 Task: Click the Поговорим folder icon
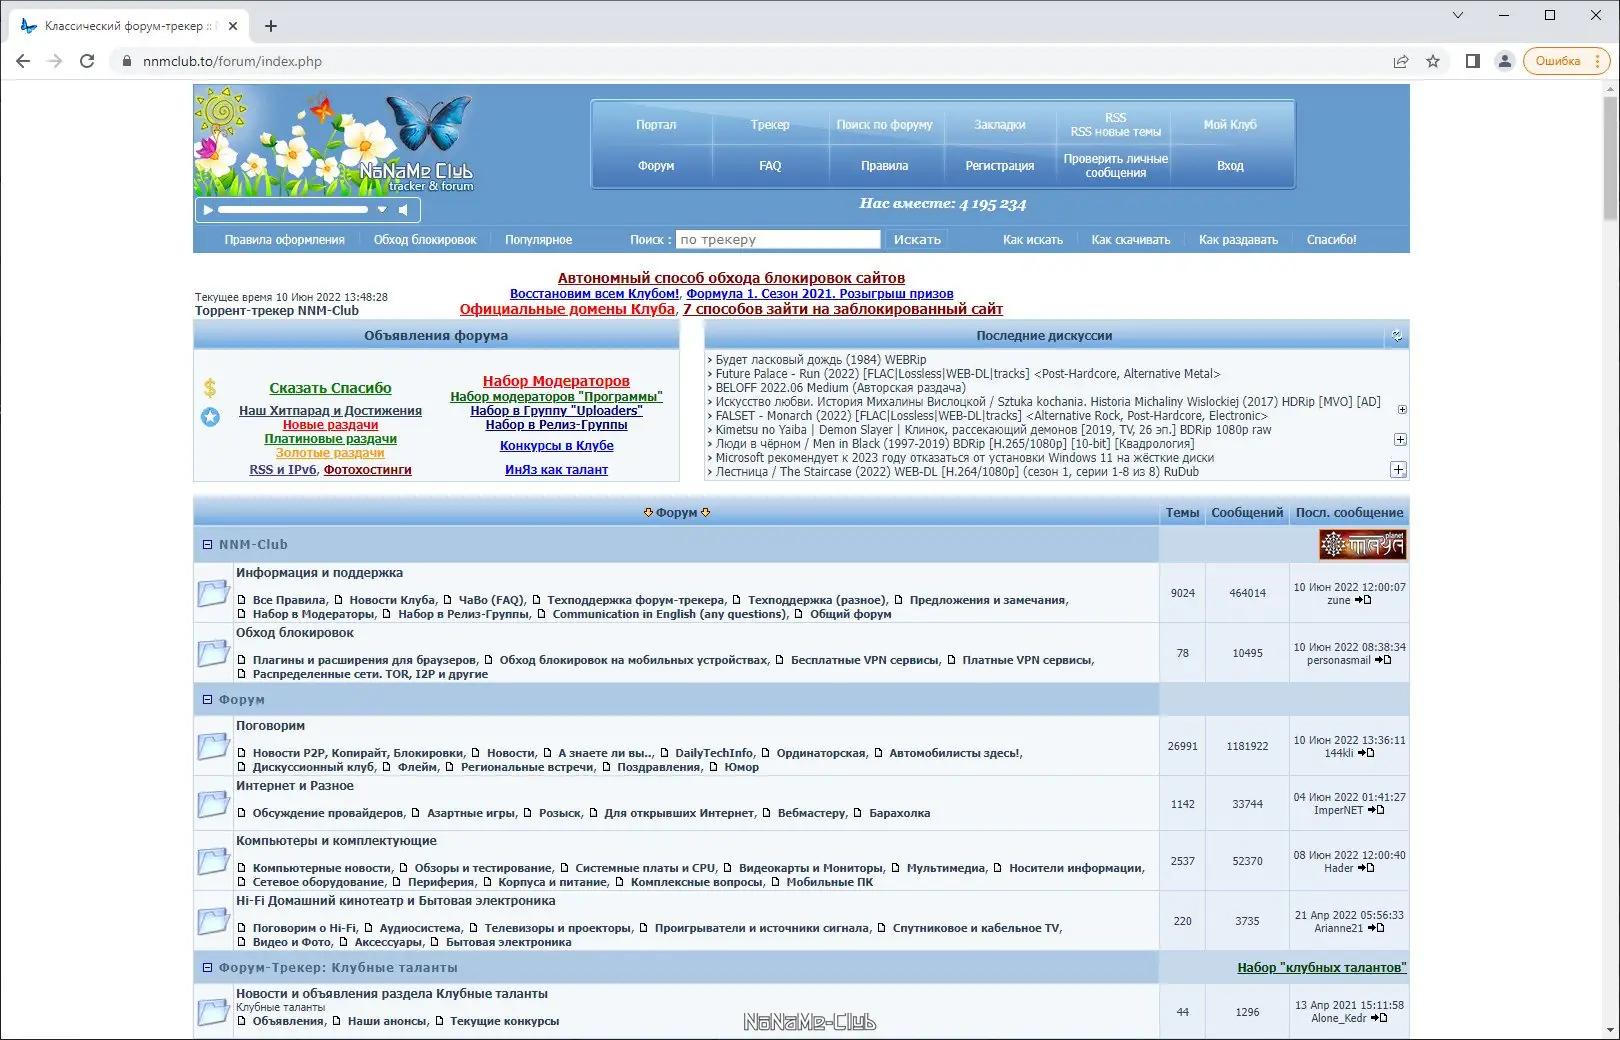(x=213, y=746)
